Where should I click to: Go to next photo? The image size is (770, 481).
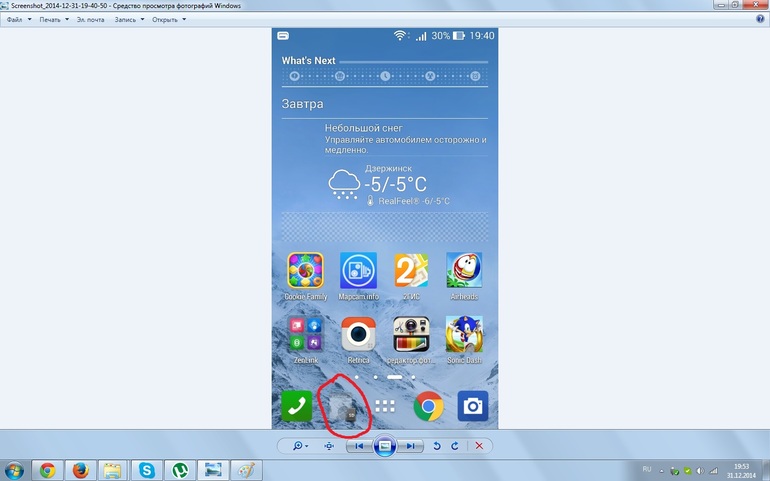point(412,445)
